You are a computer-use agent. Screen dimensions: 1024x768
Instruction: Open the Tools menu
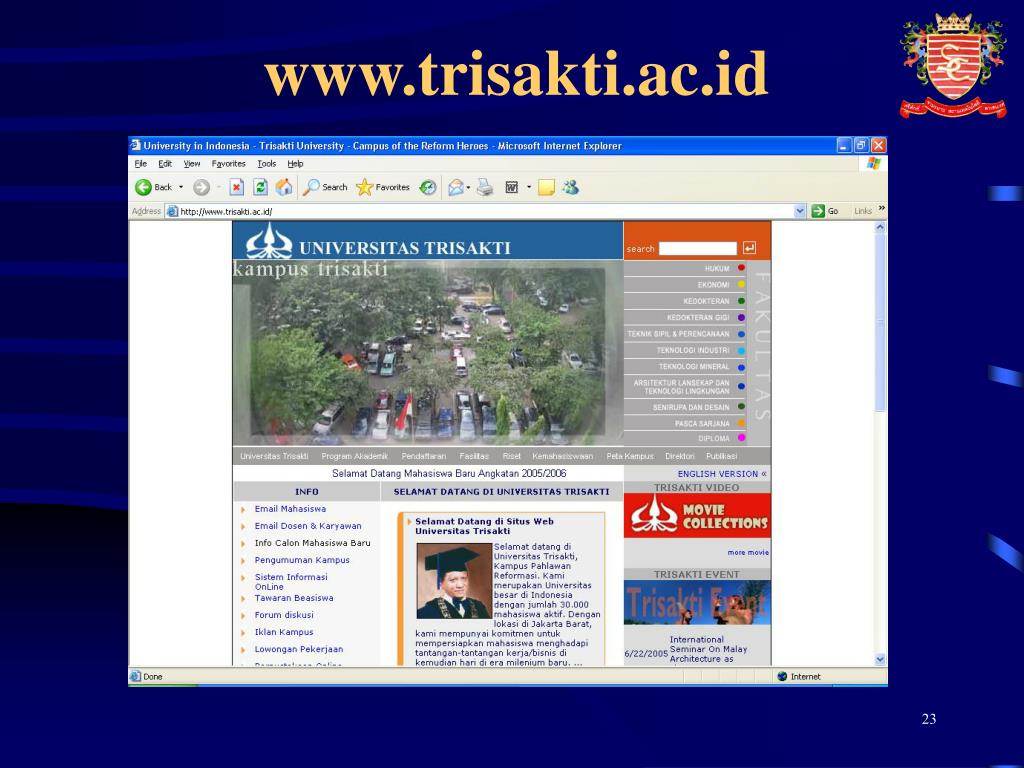[x=266, y=164]
